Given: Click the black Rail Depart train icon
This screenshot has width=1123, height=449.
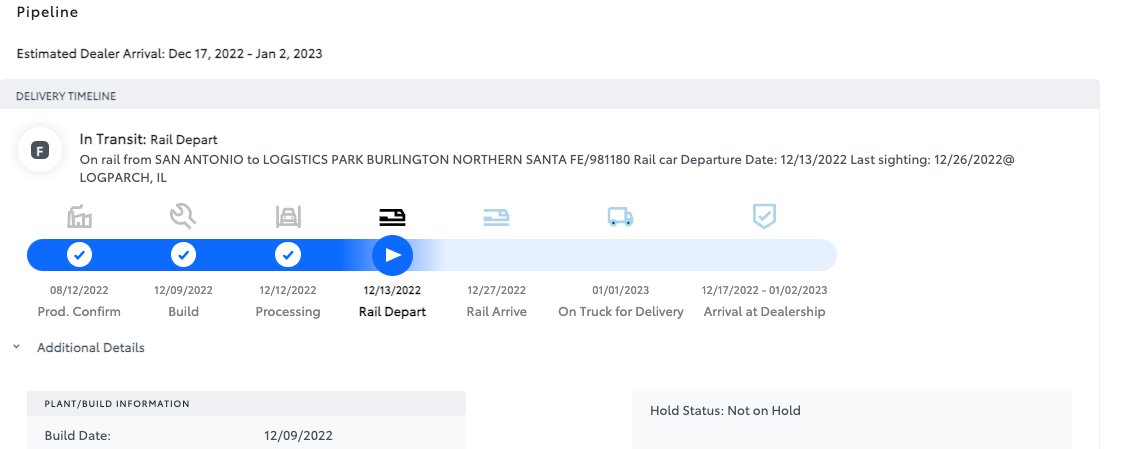Looking at the screenshot, I should [x=392, y=216].
